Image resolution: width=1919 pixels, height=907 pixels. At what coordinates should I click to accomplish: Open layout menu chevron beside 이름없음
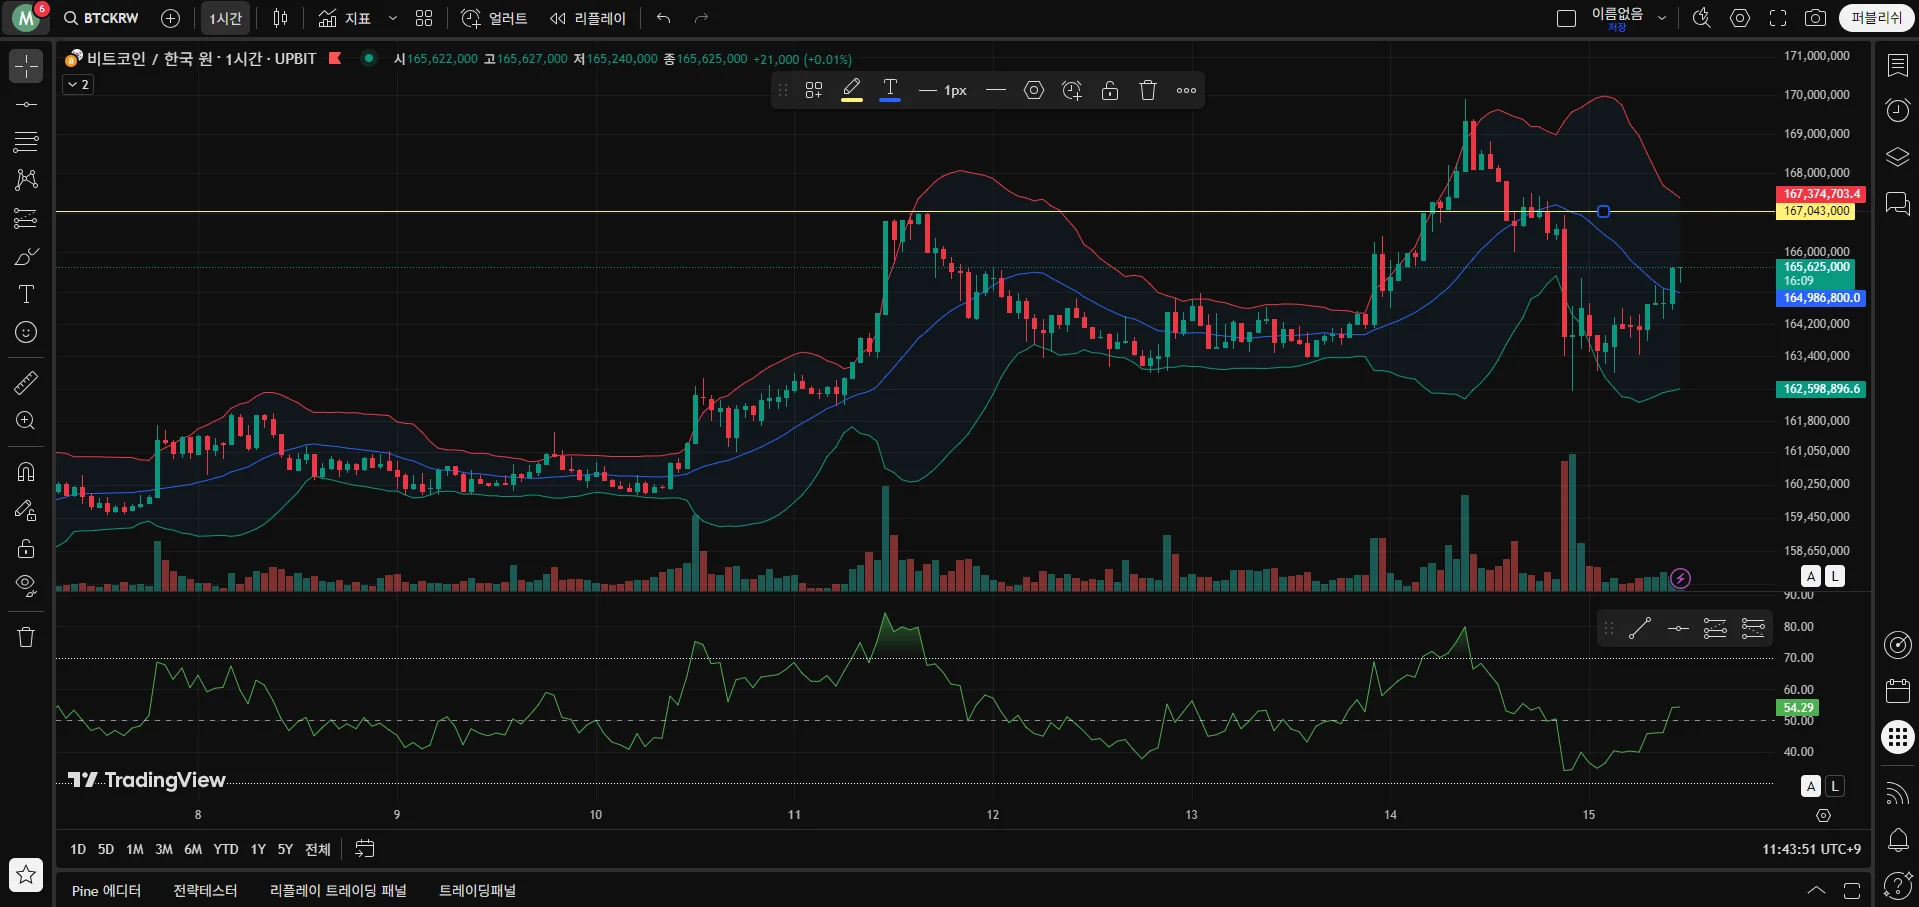point(1662,18)
